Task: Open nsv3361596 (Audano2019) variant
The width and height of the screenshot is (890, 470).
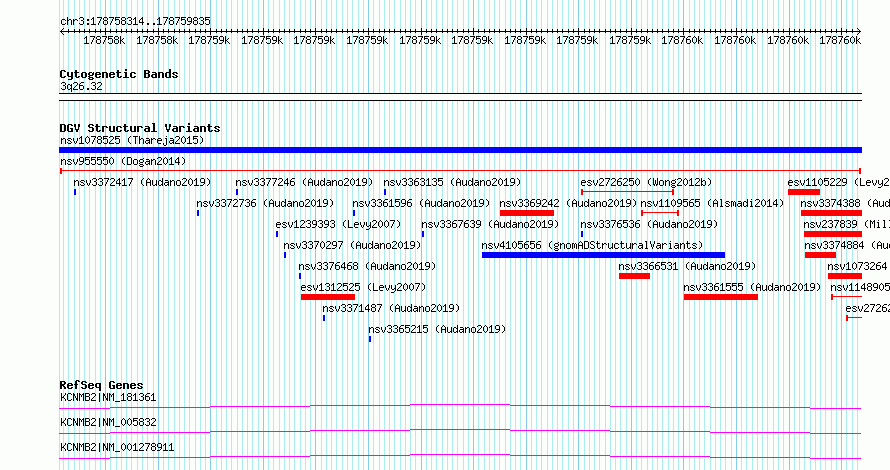Action: tap(421, 203)
